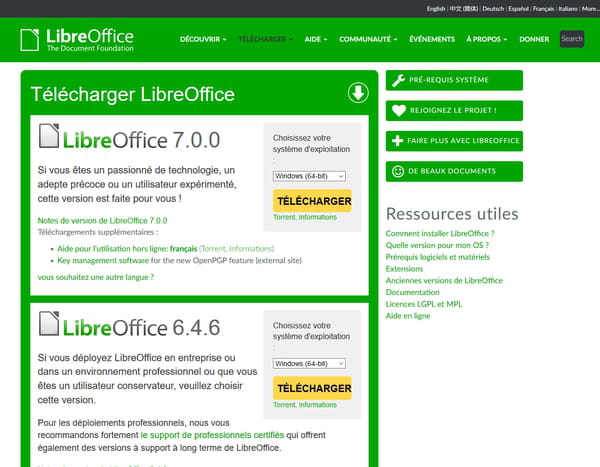The width and height of the screenshot is (600, 467).
Task: Open the À propos menu
Action: (x=486, y=39)
